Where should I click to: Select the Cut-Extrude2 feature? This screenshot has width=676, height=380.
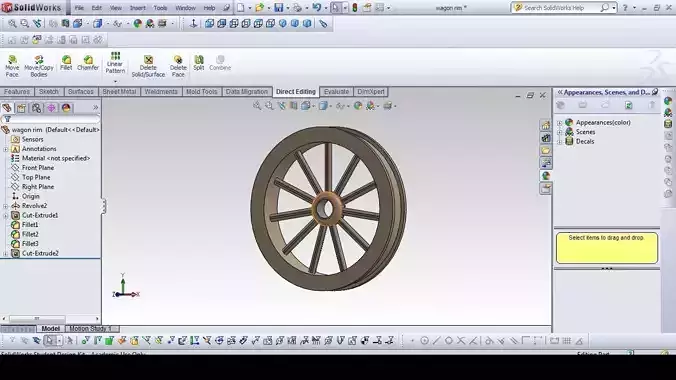[x=40, y=253]
